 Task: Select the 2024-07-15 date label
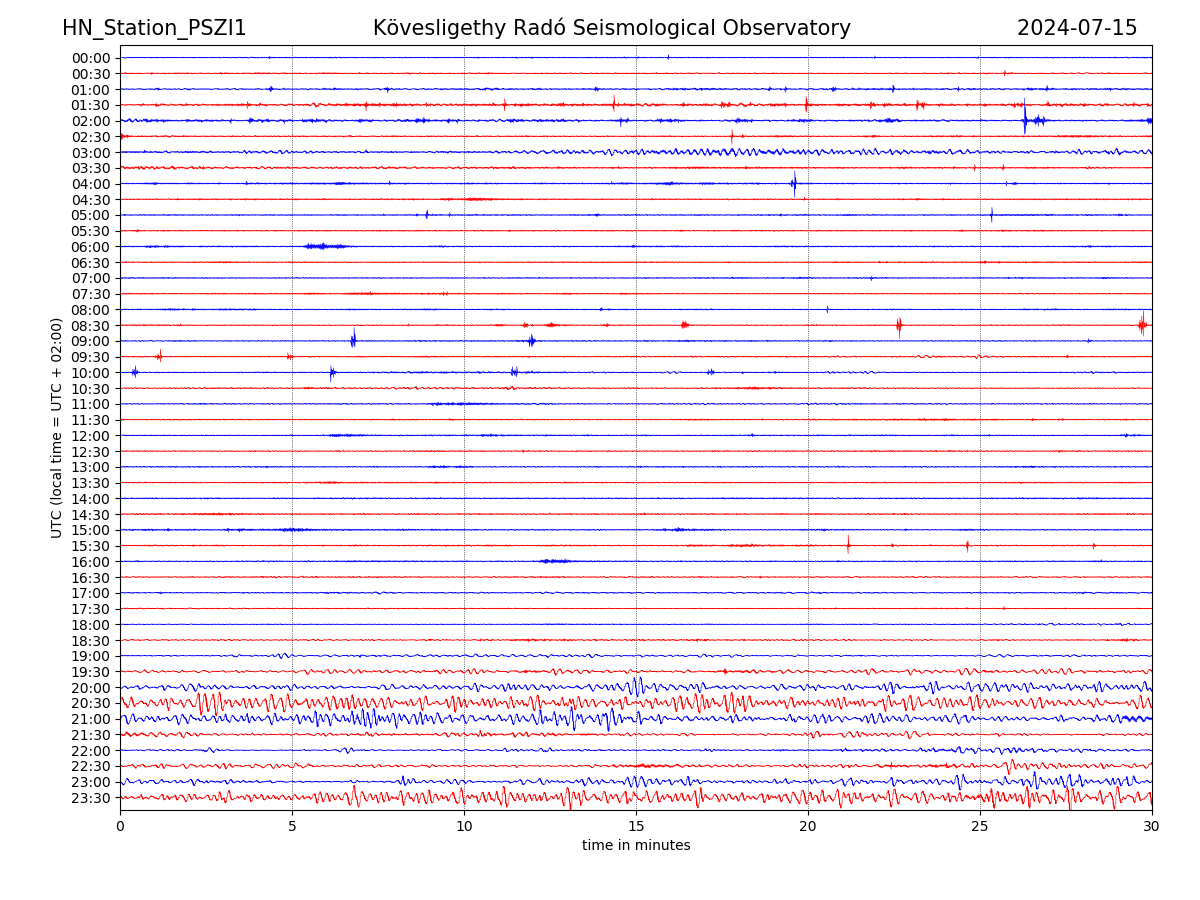point(1076,29)
